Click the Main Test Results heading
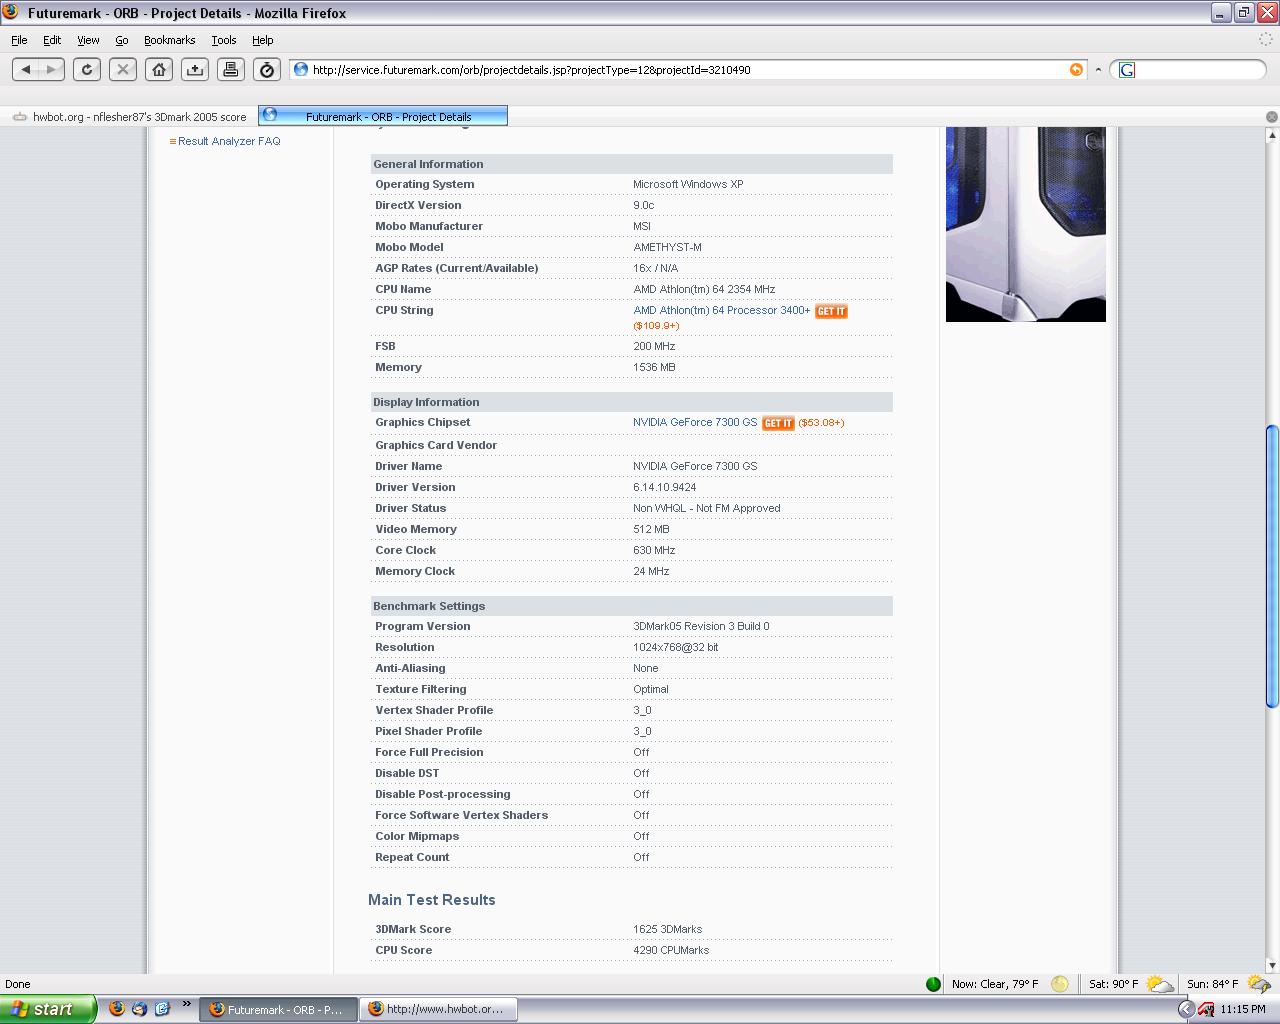The height and width of the screenshot is (1024, 1280). (432, 900)
